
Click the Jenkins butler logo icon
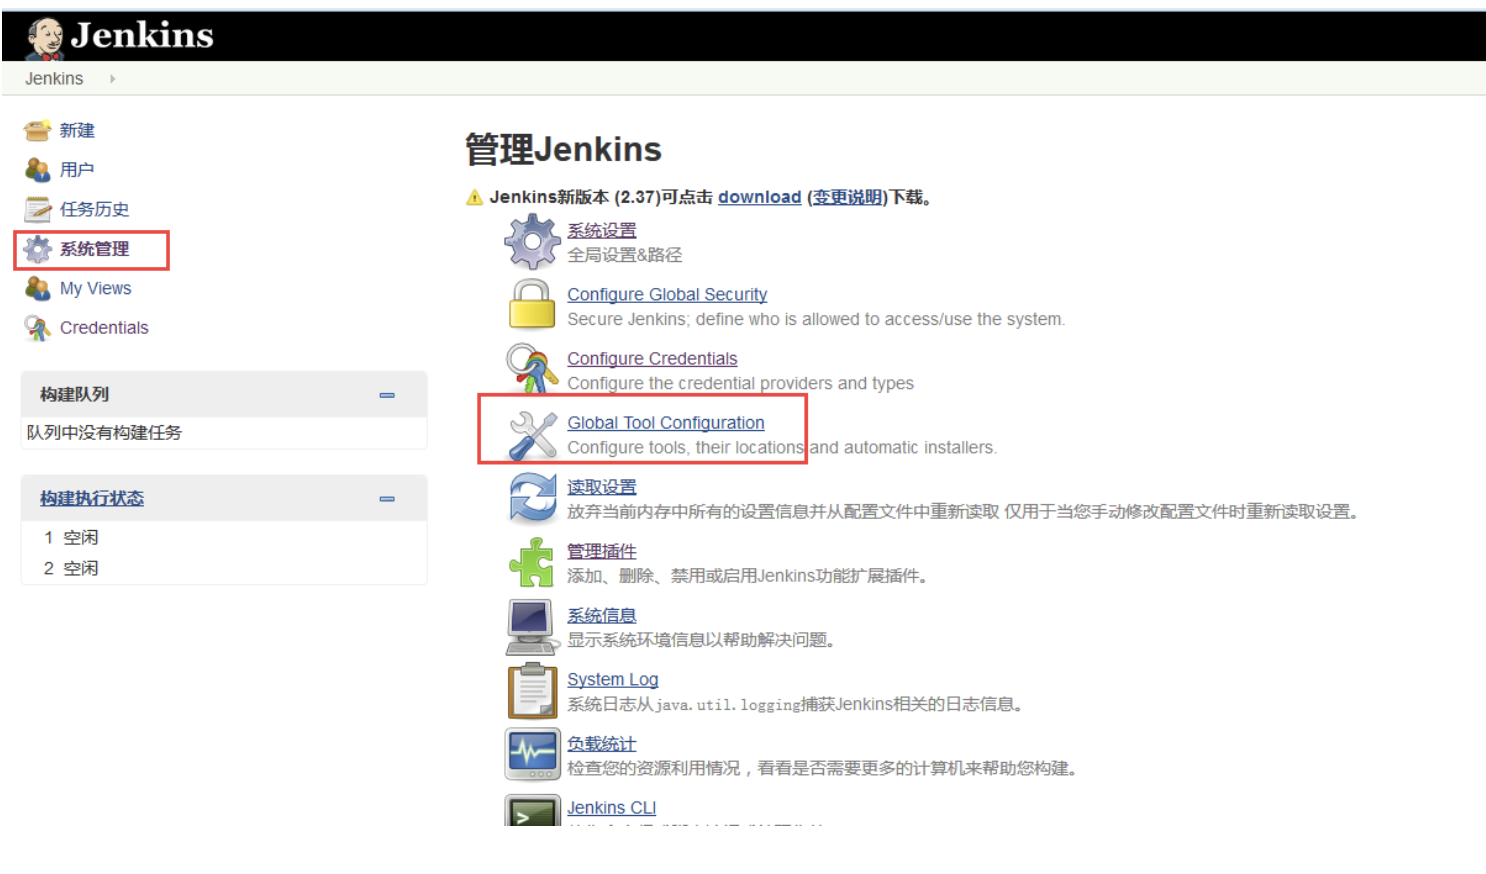(45, 37)
